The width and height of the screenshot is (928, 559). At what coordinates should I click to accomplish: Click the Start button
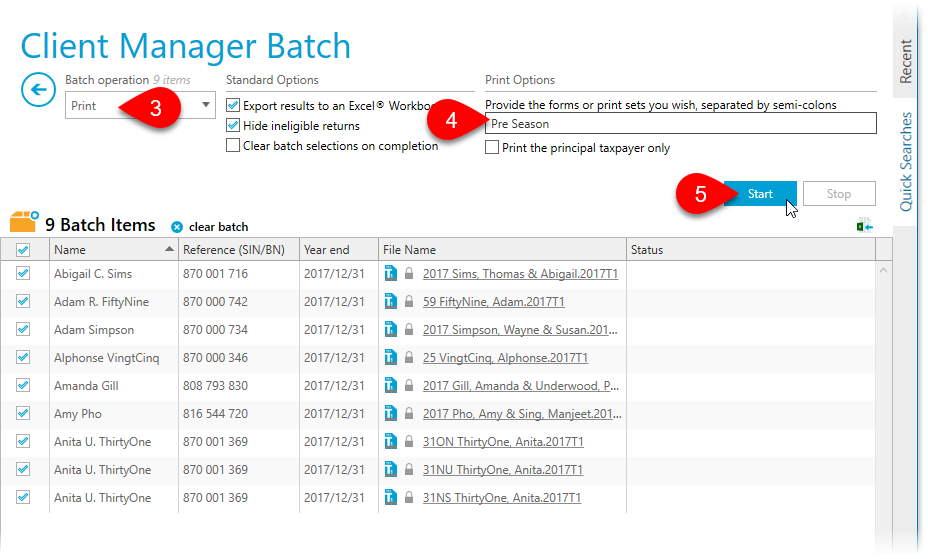(x=760, y=194)
